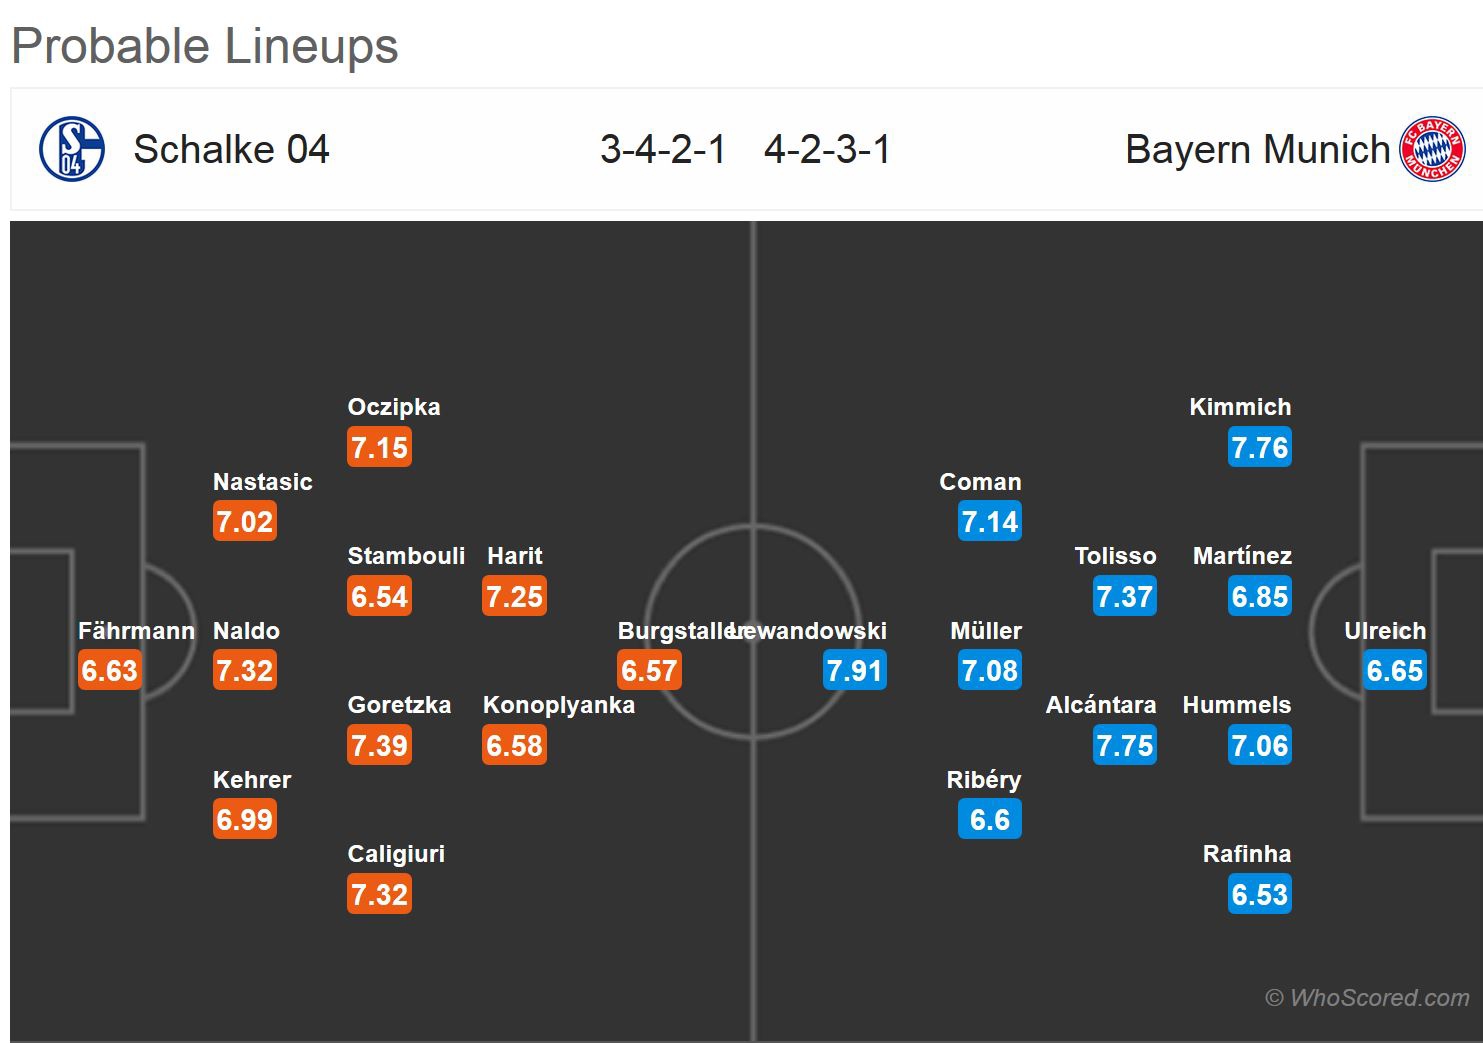Open the Schalke 04 team name link

pos(231,149)
